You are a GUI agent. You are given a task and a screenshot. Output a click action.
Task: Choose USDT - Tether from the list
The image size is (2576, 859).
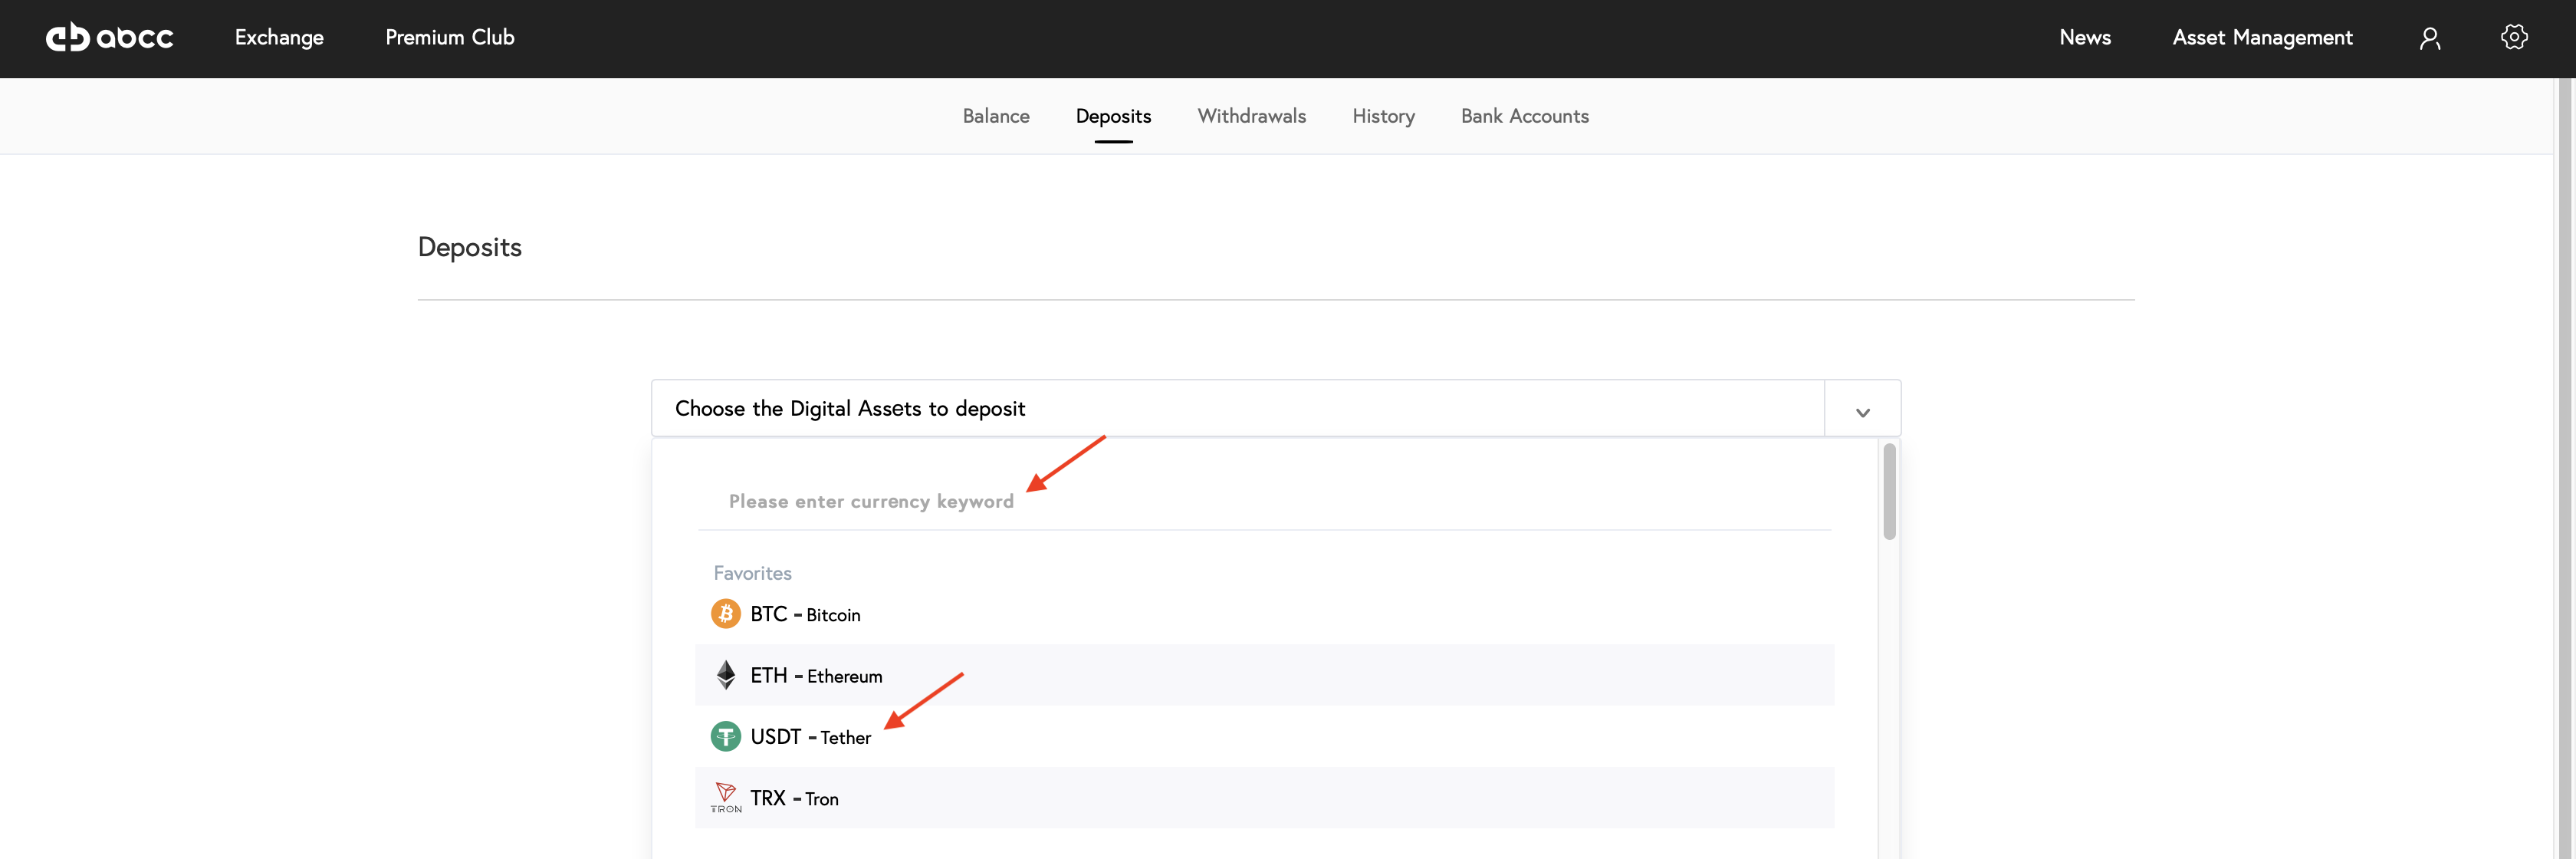point(1265,737)
